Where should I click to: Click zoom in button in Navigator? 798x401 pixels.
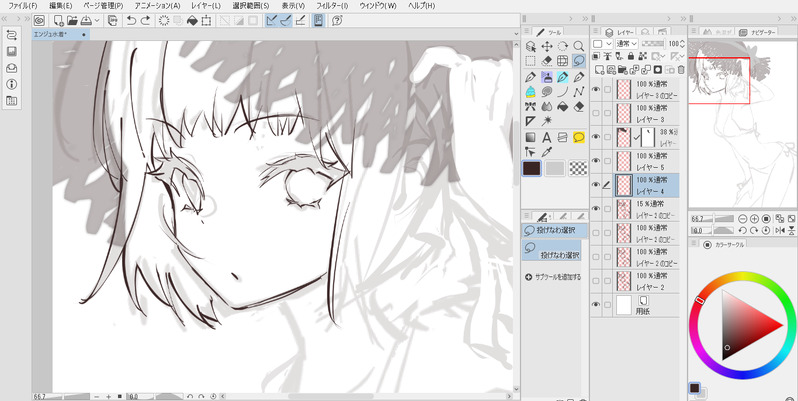pyautogui.click(x=754, y=218)
